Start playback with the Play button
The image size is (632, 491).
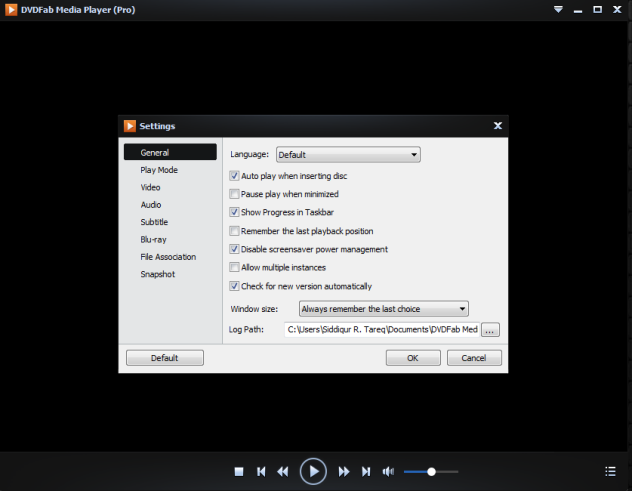coord(313,471)
